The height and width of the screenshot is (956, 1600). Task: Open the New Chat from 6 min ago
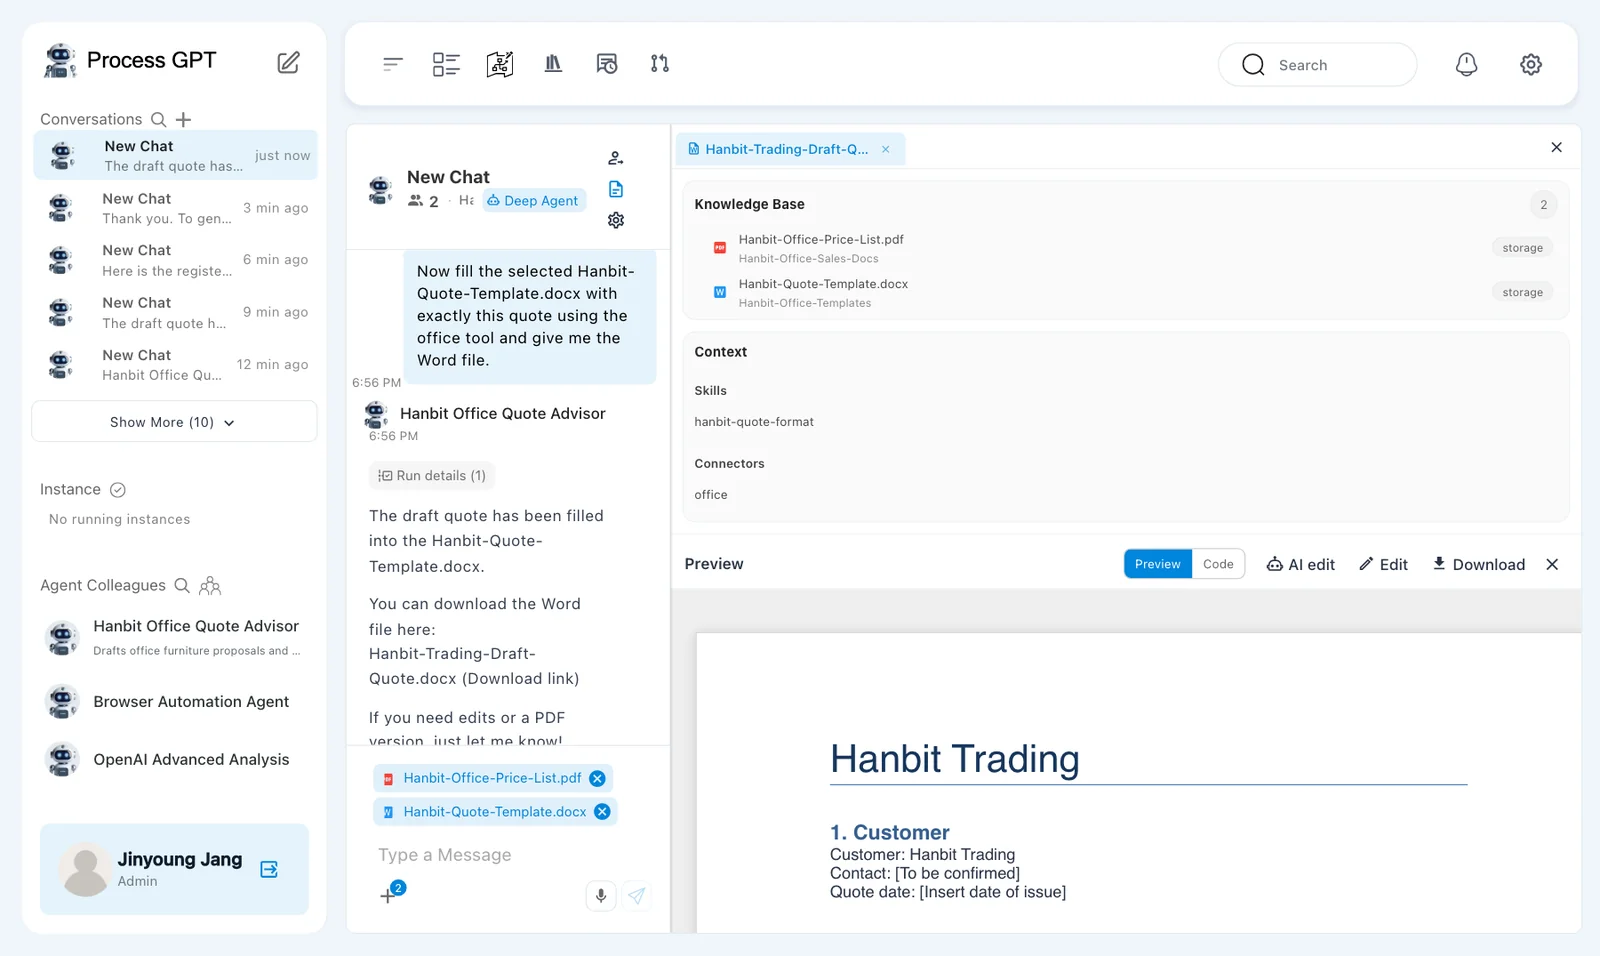coord(176,260)
